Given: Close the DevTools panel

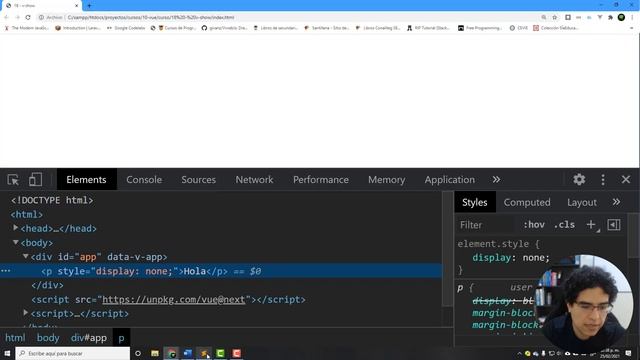Looking at the screenshot, I should 626,180.
